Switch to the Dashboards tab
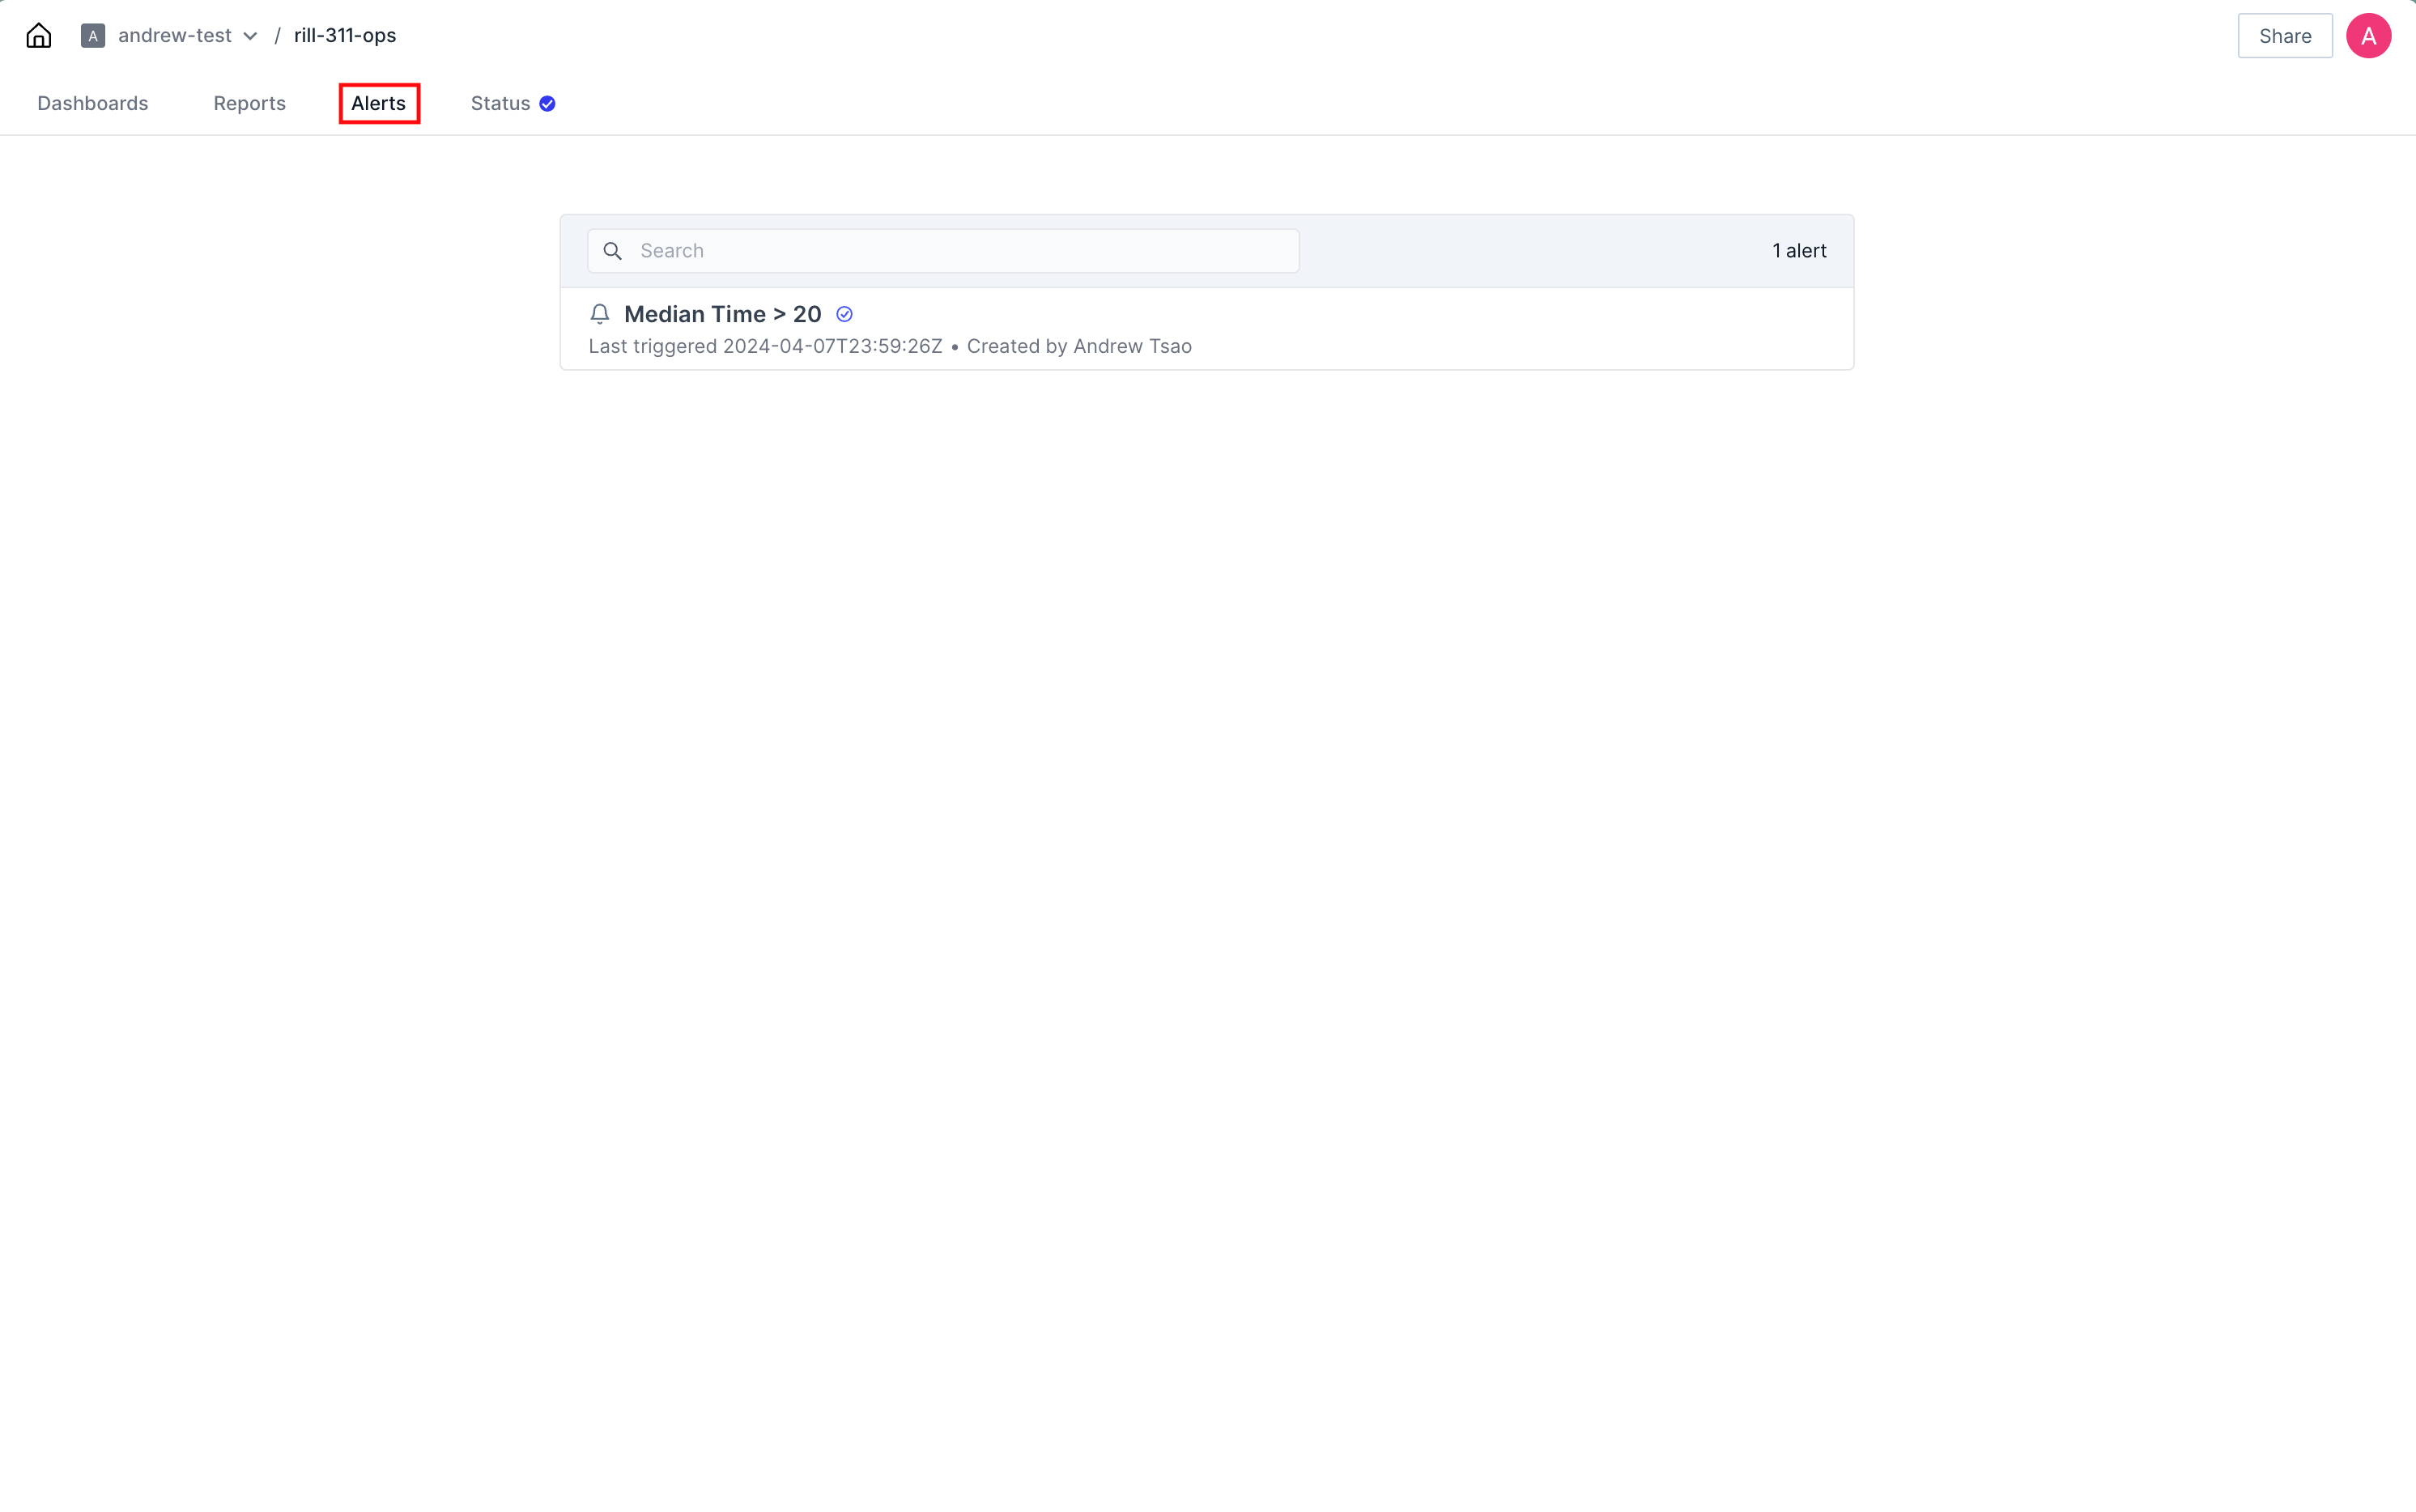The height and width of the screenshot is (1512, 2416). point(93,104)
